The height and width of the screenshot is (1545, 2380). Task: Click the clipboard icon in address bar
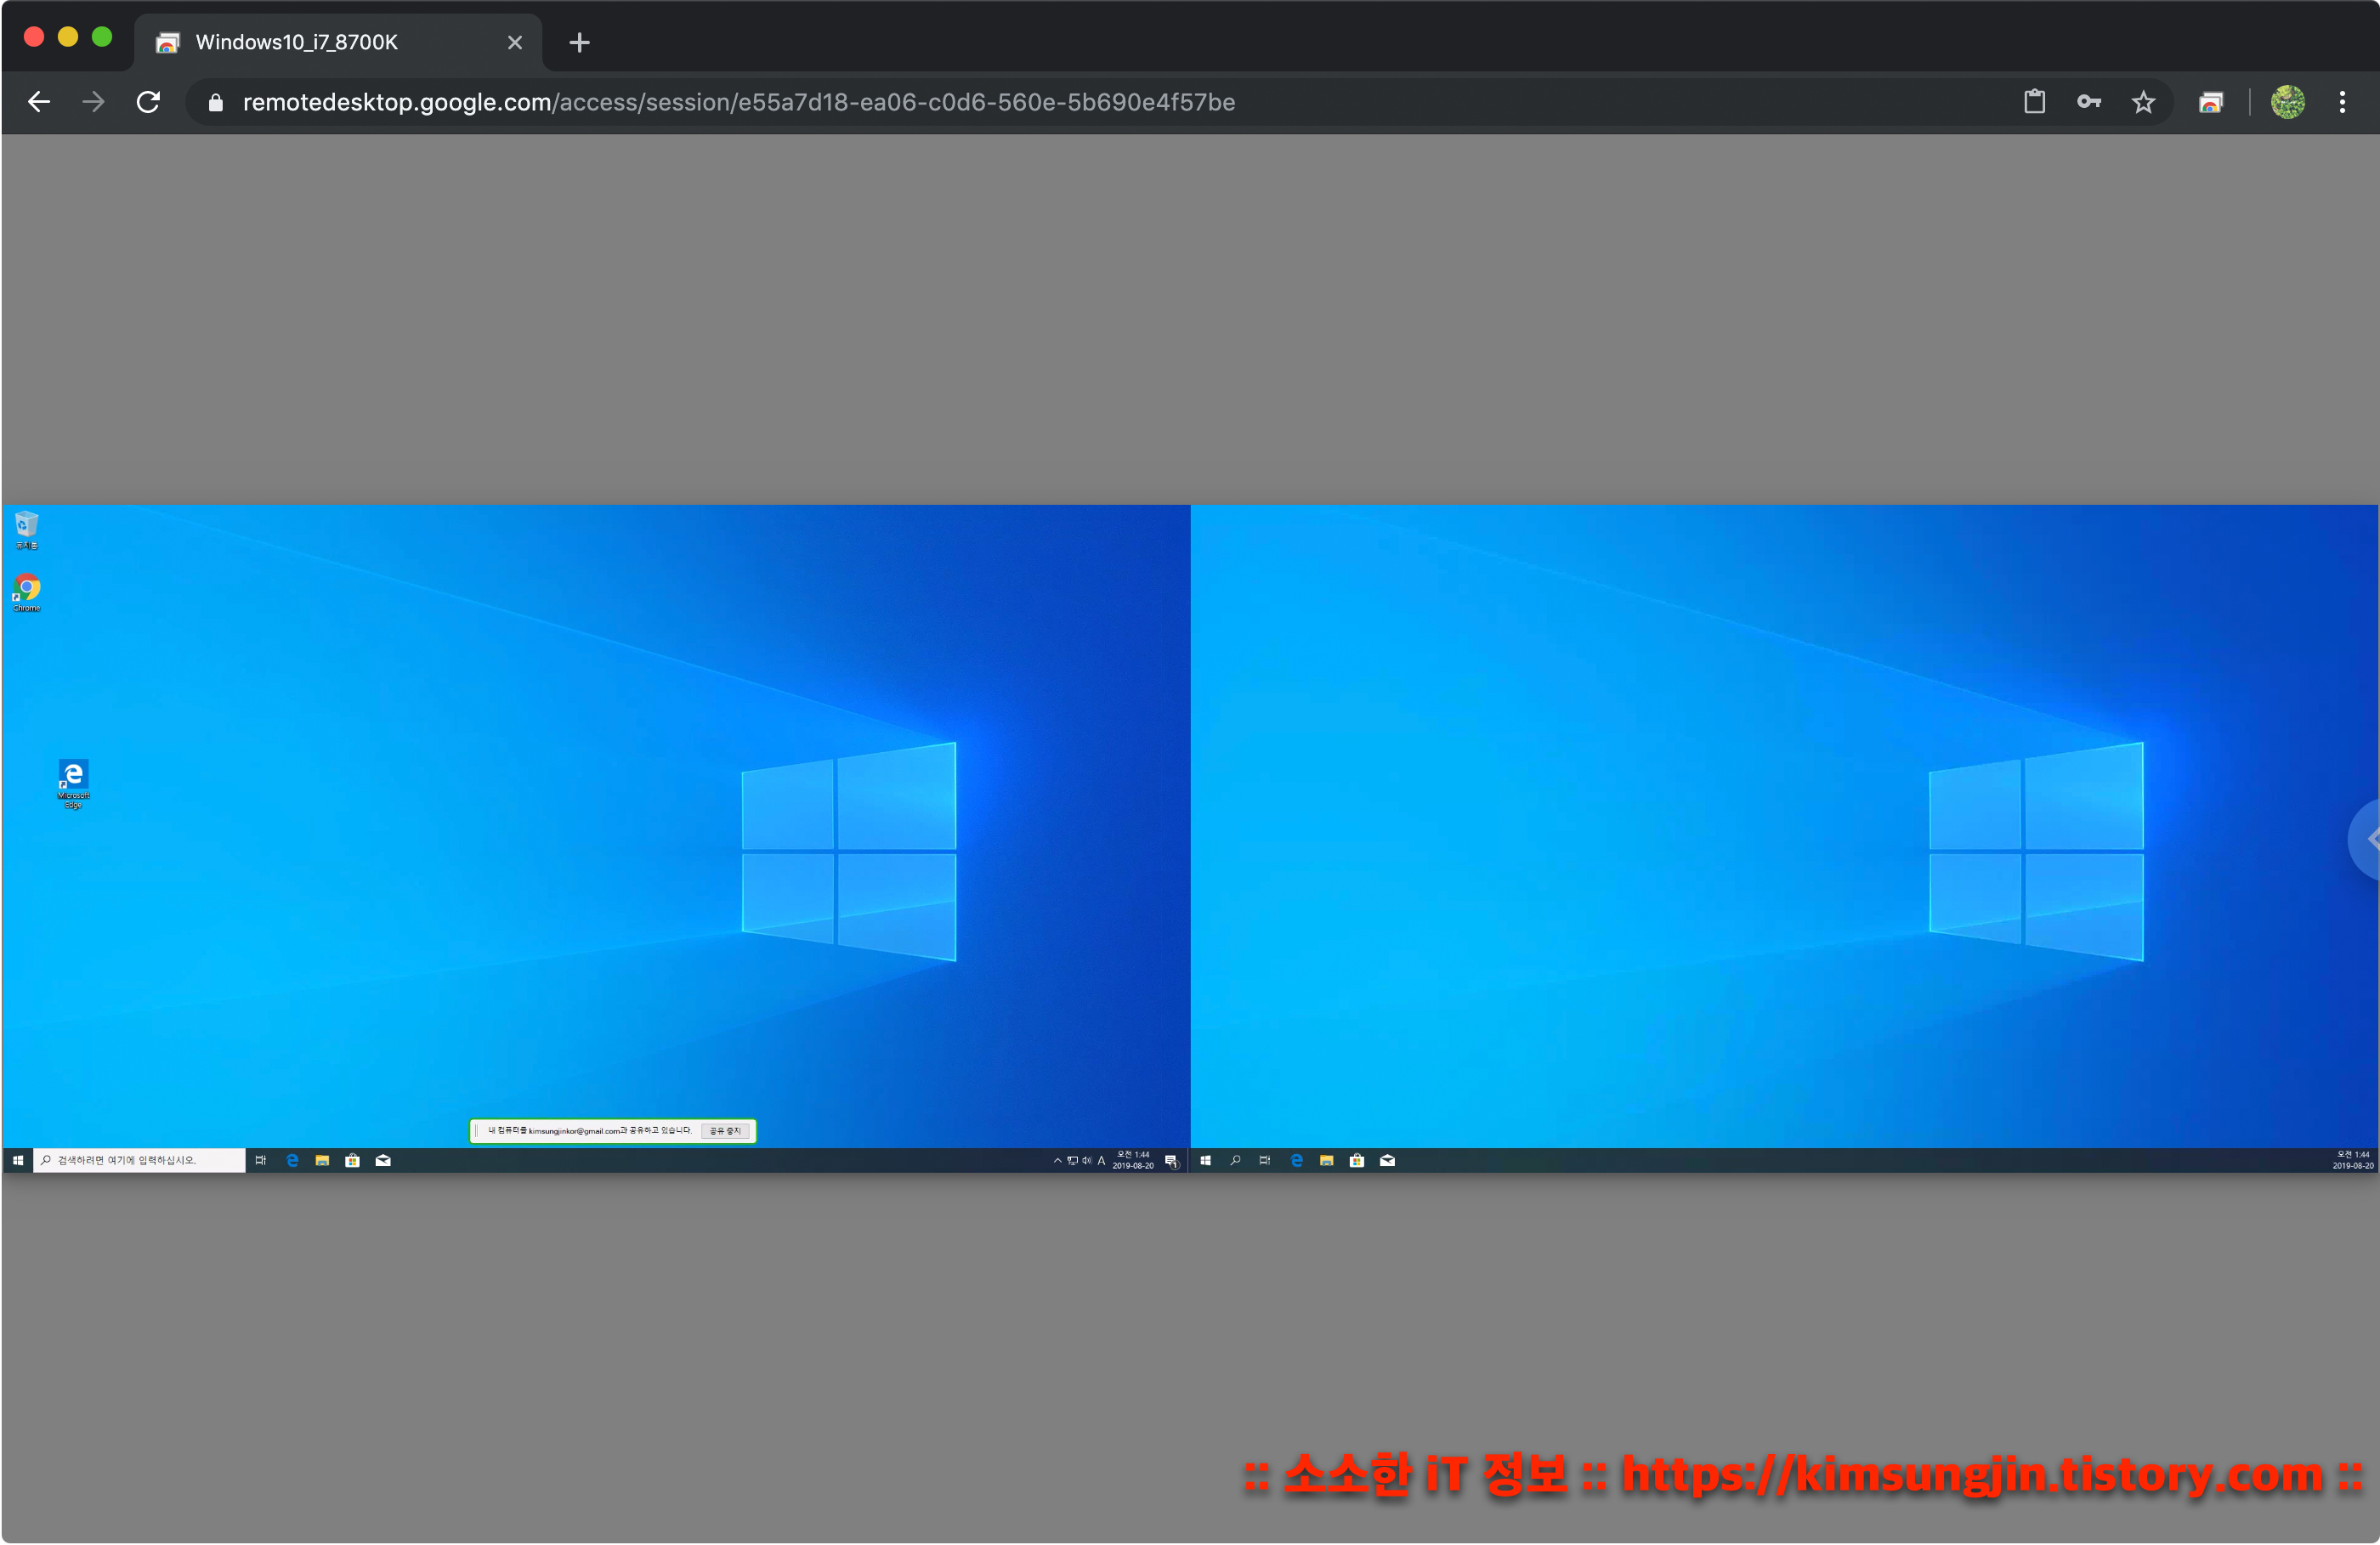click(x=2034, y=102)
